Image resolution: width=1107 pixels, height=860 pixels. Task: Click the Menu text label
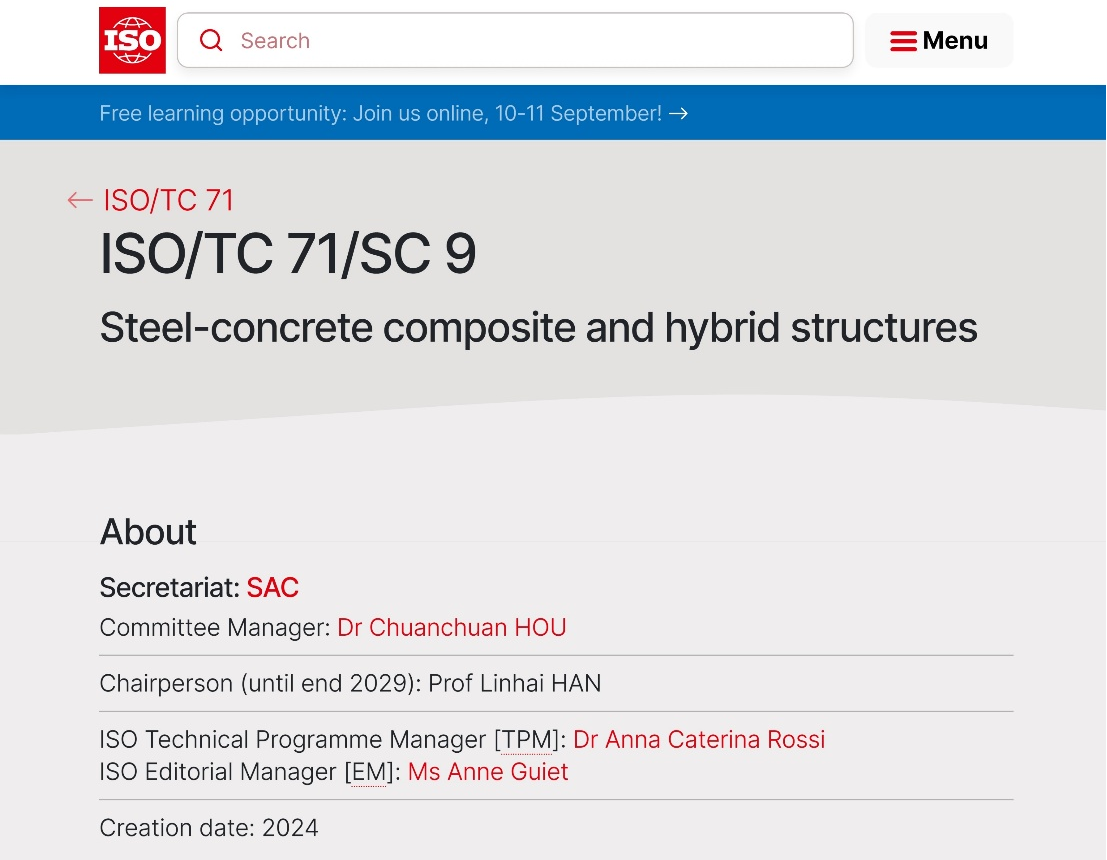point(955,41)
